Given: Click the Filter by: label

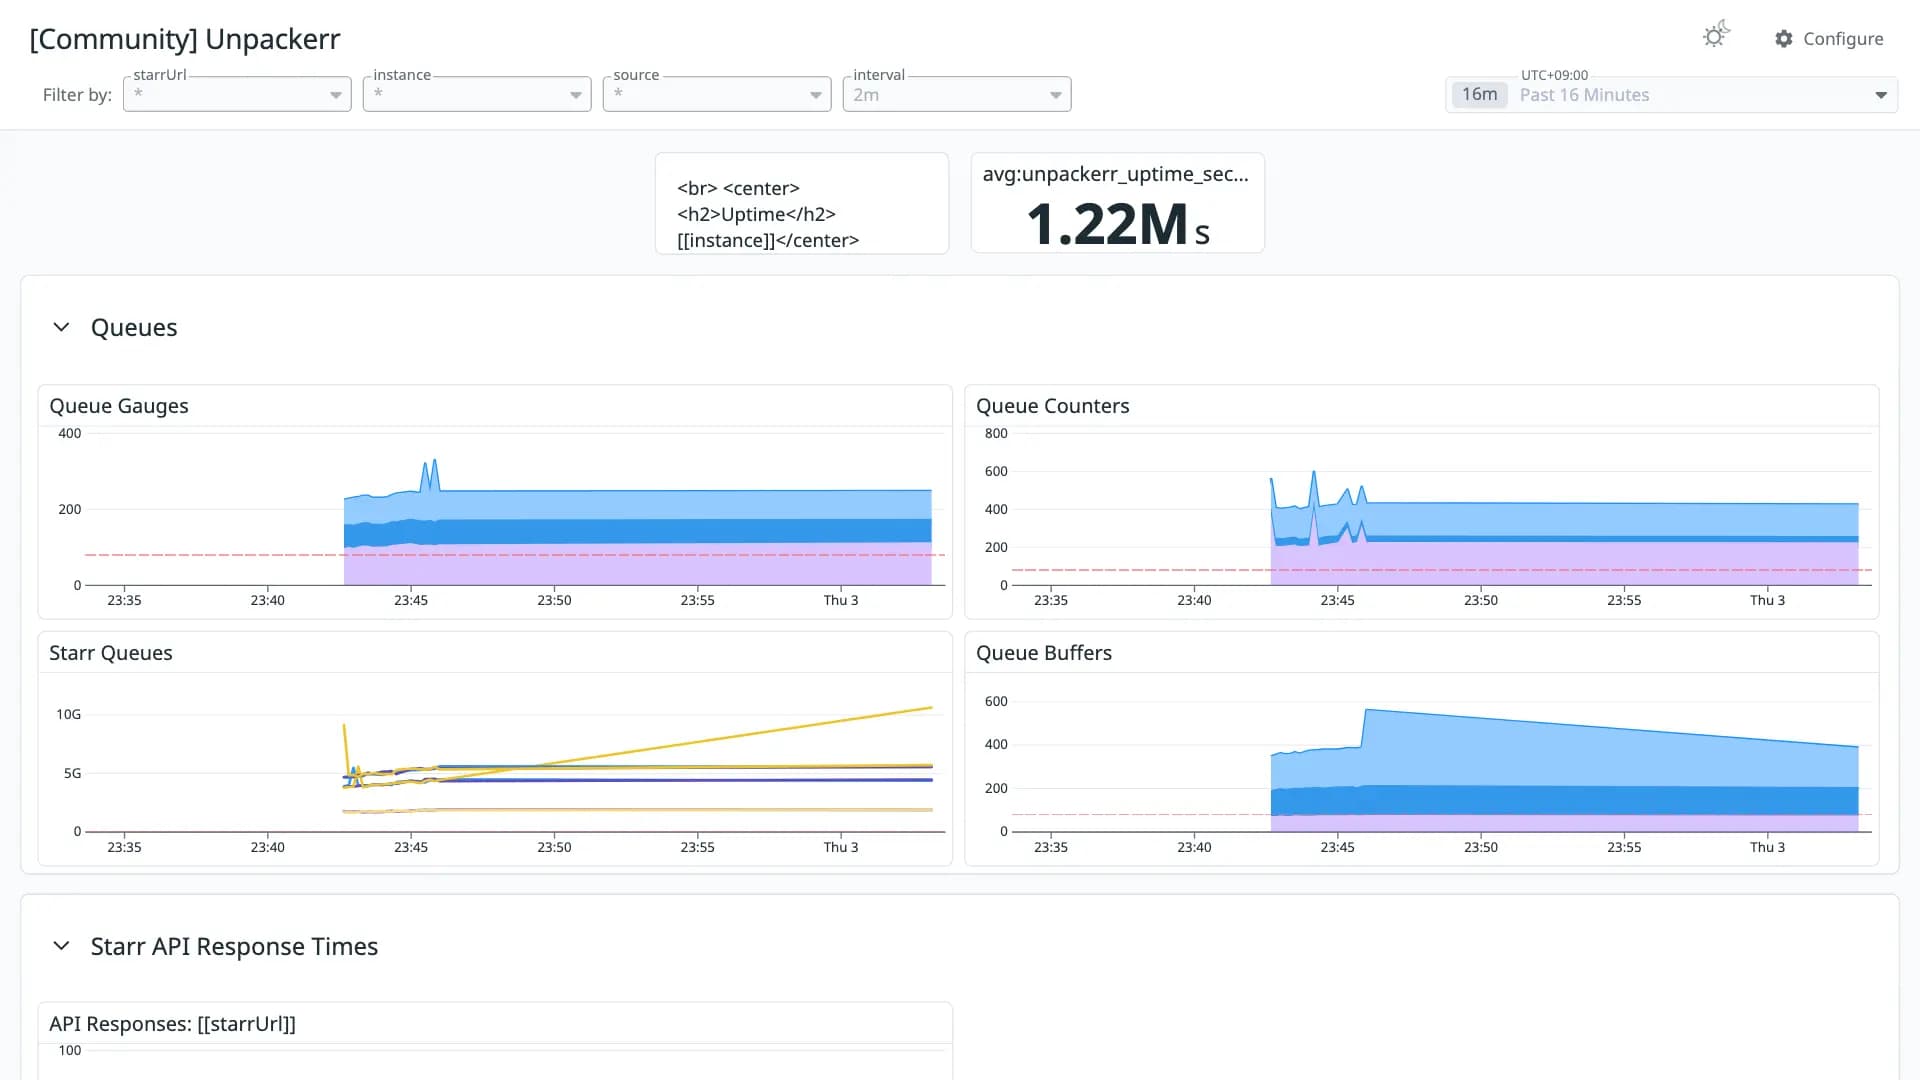Looking at the screenshot, I should coord(77,95).
